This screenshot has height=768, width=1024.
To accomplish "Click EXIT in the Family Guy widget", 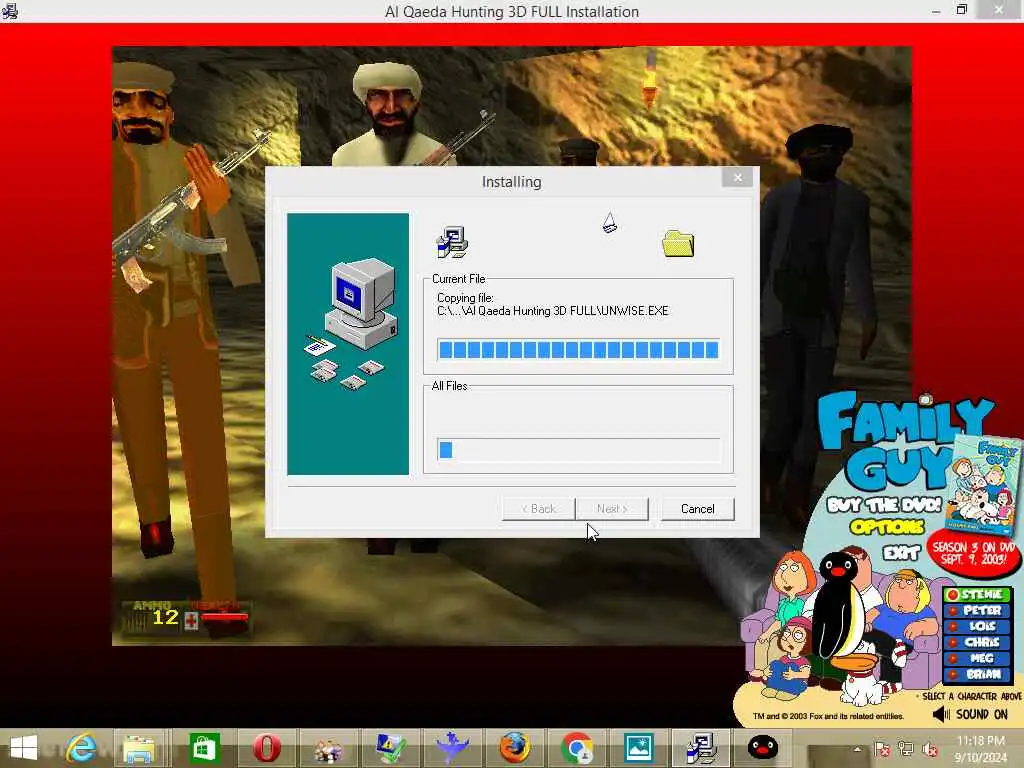I will click(901, 553).
